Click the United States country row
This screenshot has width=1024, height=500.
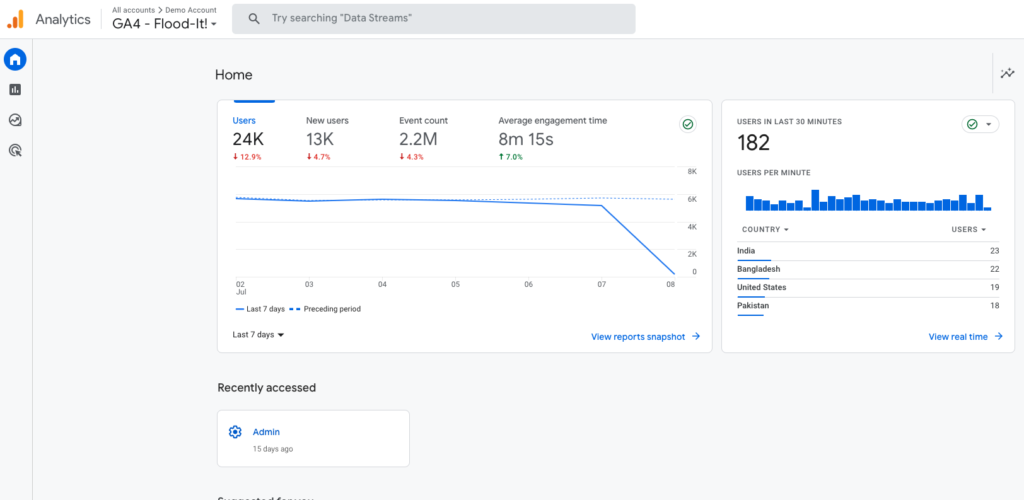869,289
